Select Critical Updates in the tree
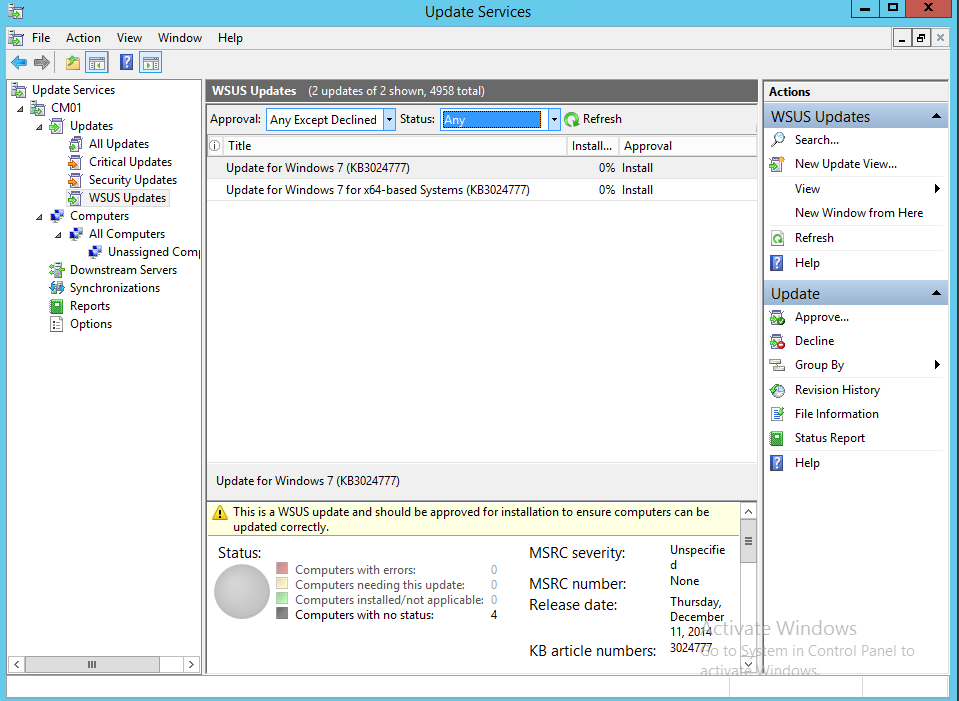Image resolution: width=959 pixels, height=701 pixels. pos(130,162)
